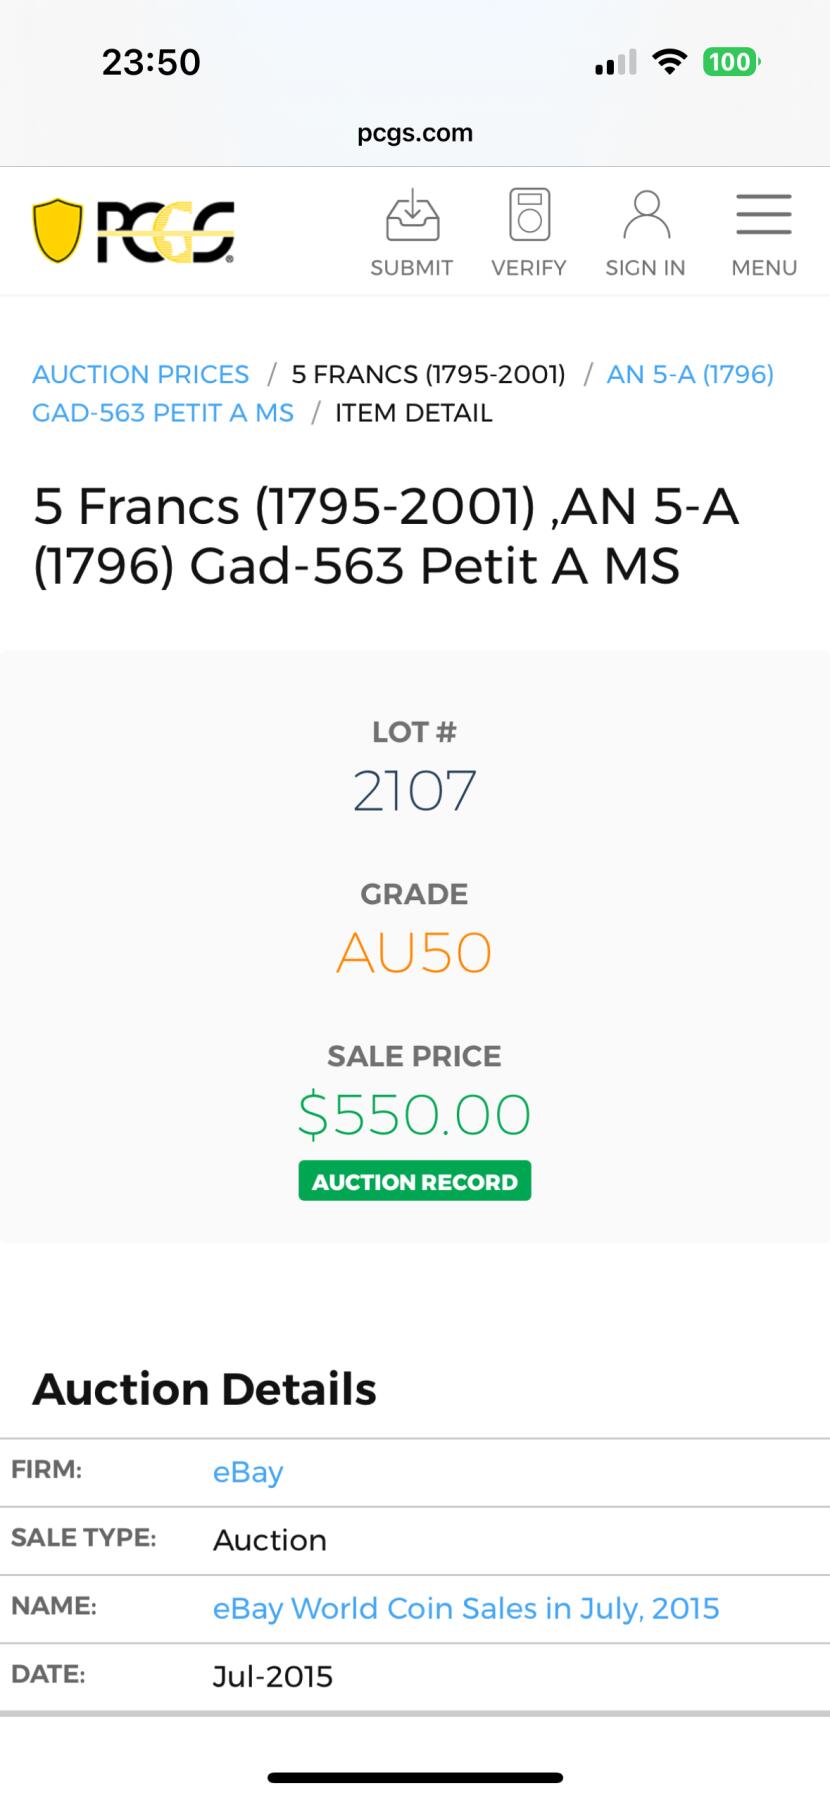Tap the green Auction Record badge
Screen dimensions: 830x1800
[414, 1181]
